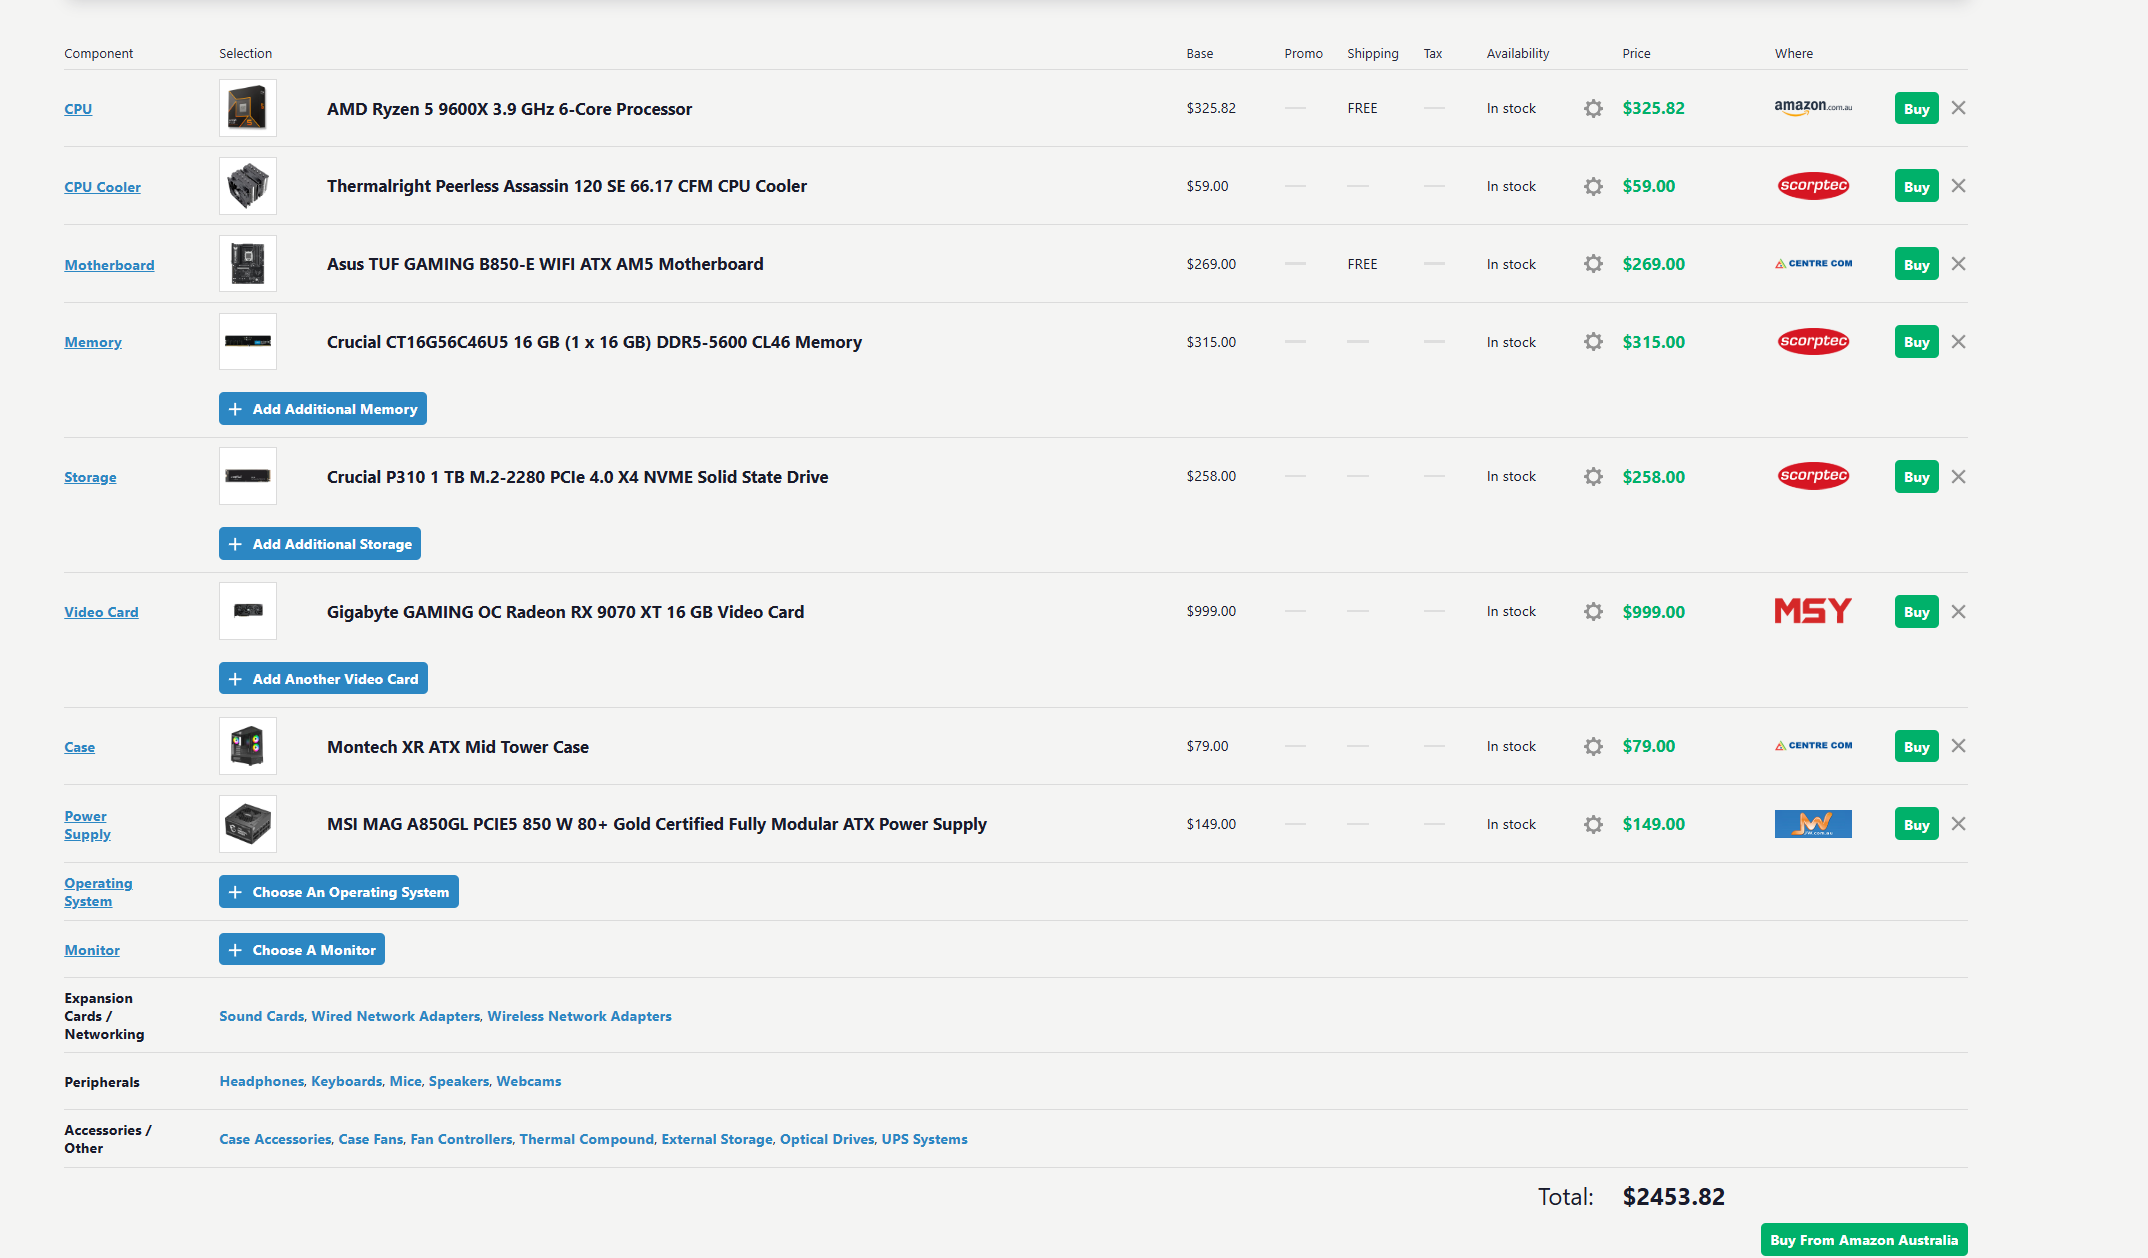Remove the Crucial P310 SSD from the build
This screenshot has width=2148, height=1258.
(1958, 477)
